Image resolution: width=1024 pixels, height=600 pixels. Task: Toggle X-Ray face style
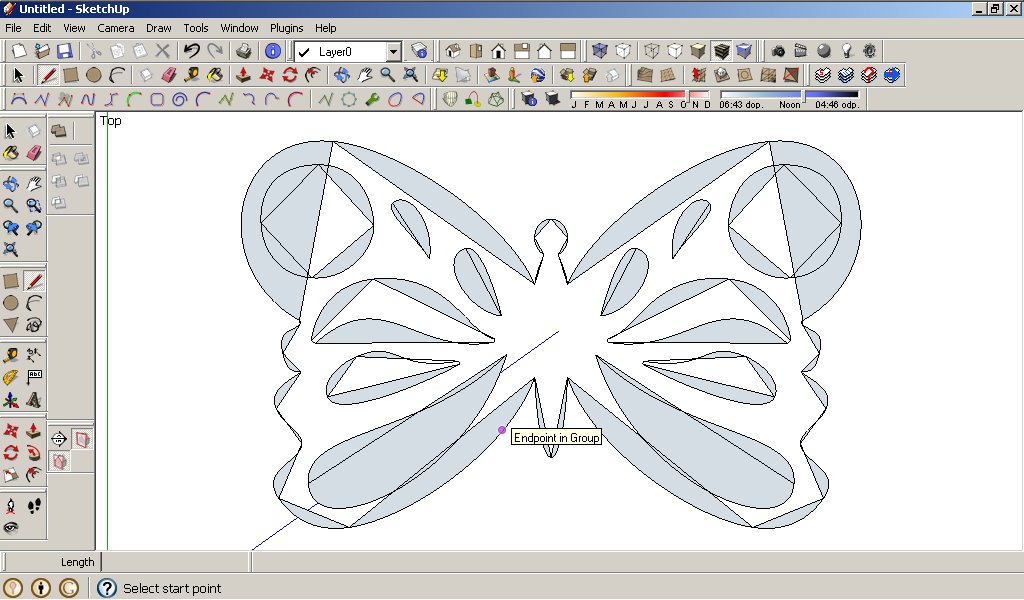coord(599,51)
